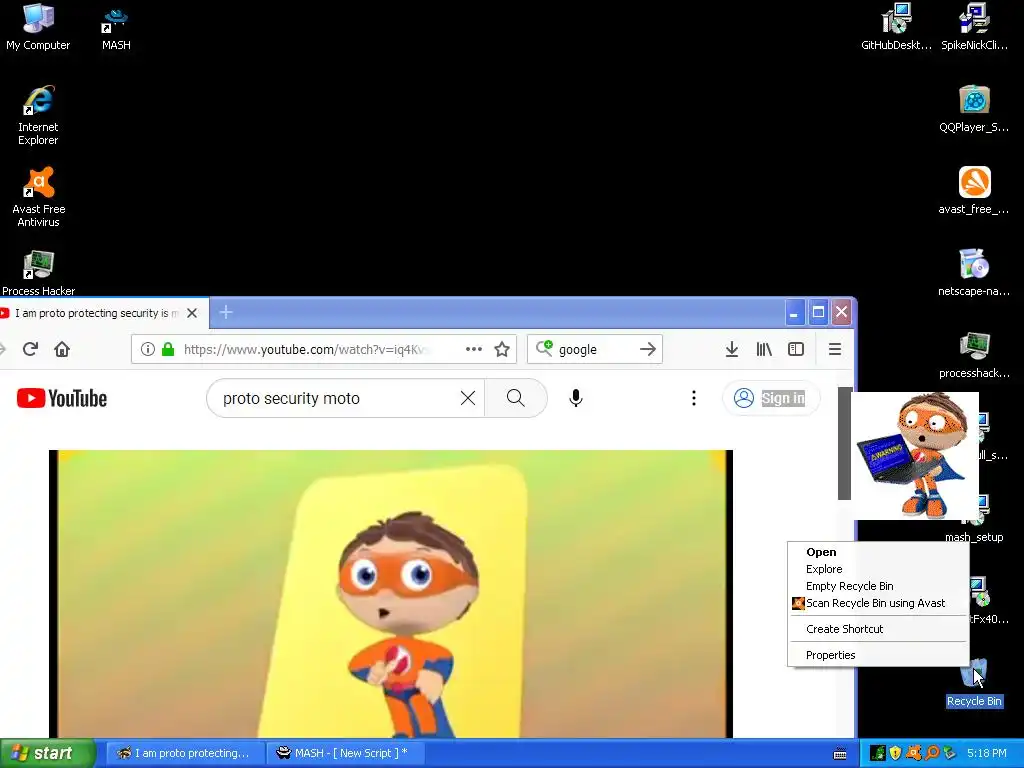Click the YouTube logo
Viewport: 1024px width, 768px height.
pos(62,398)
